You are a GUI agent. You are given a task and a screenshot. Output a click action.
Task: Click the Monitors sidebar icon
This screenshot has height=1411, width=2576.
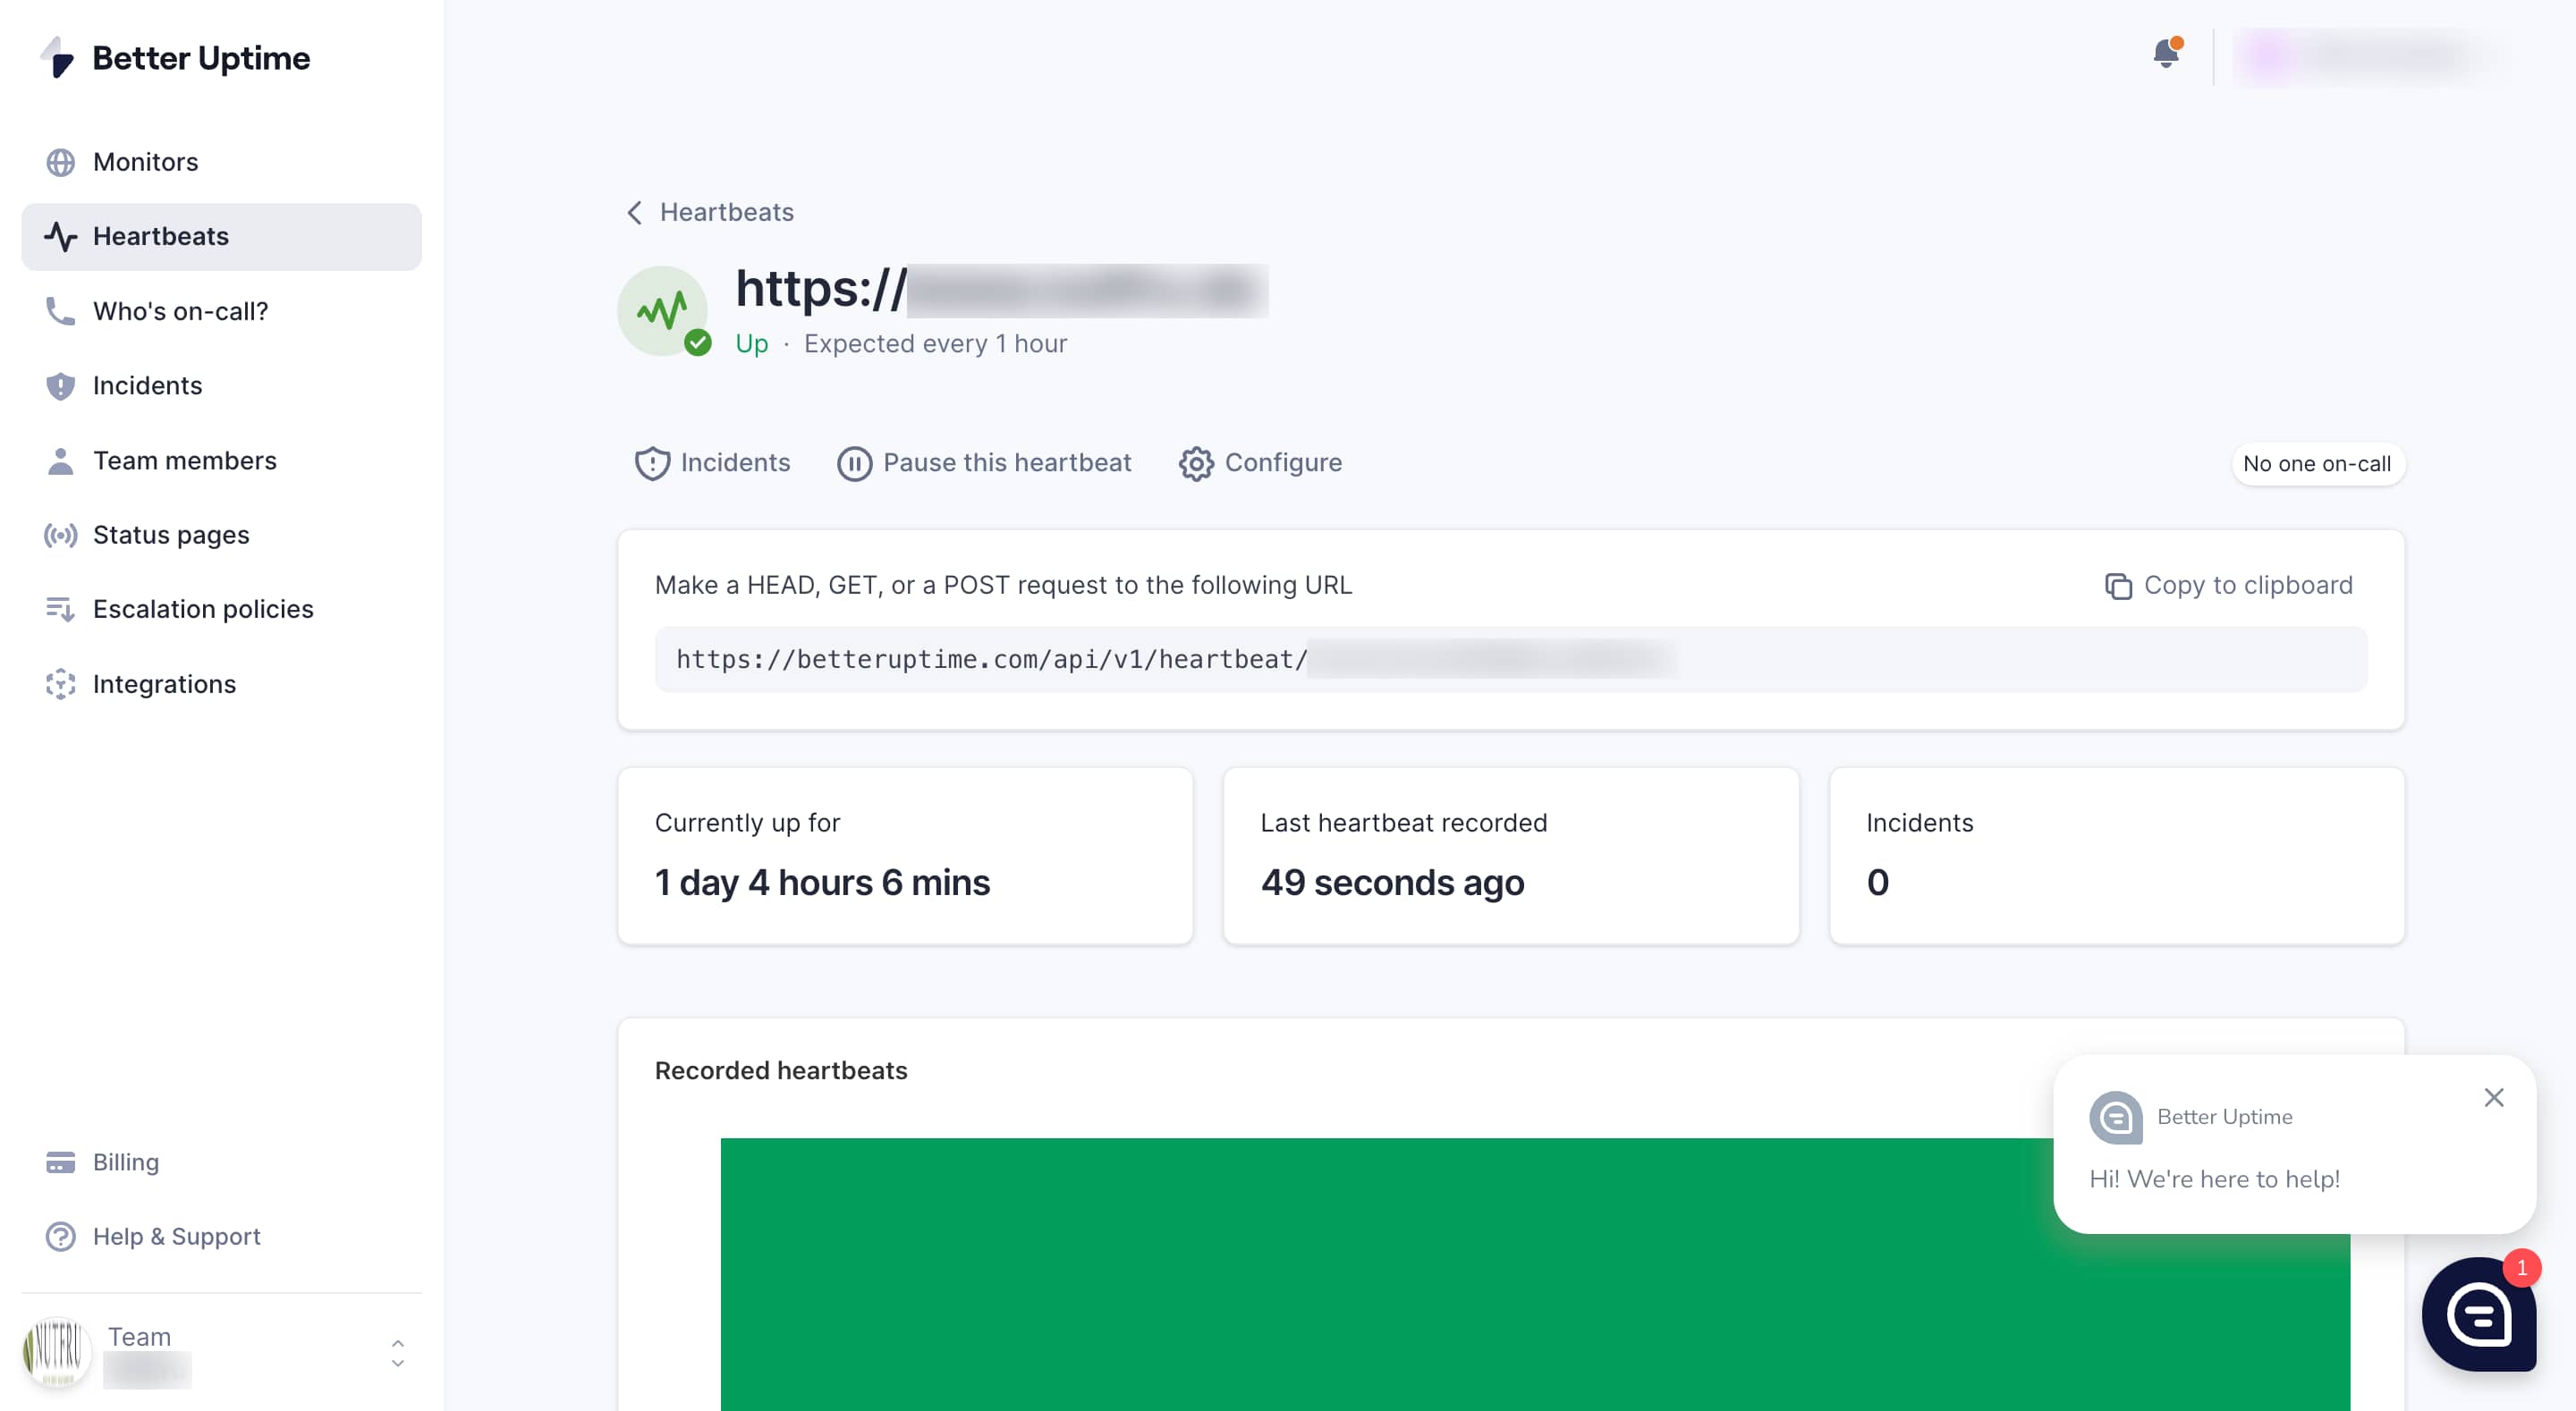[x=59, y=160]
